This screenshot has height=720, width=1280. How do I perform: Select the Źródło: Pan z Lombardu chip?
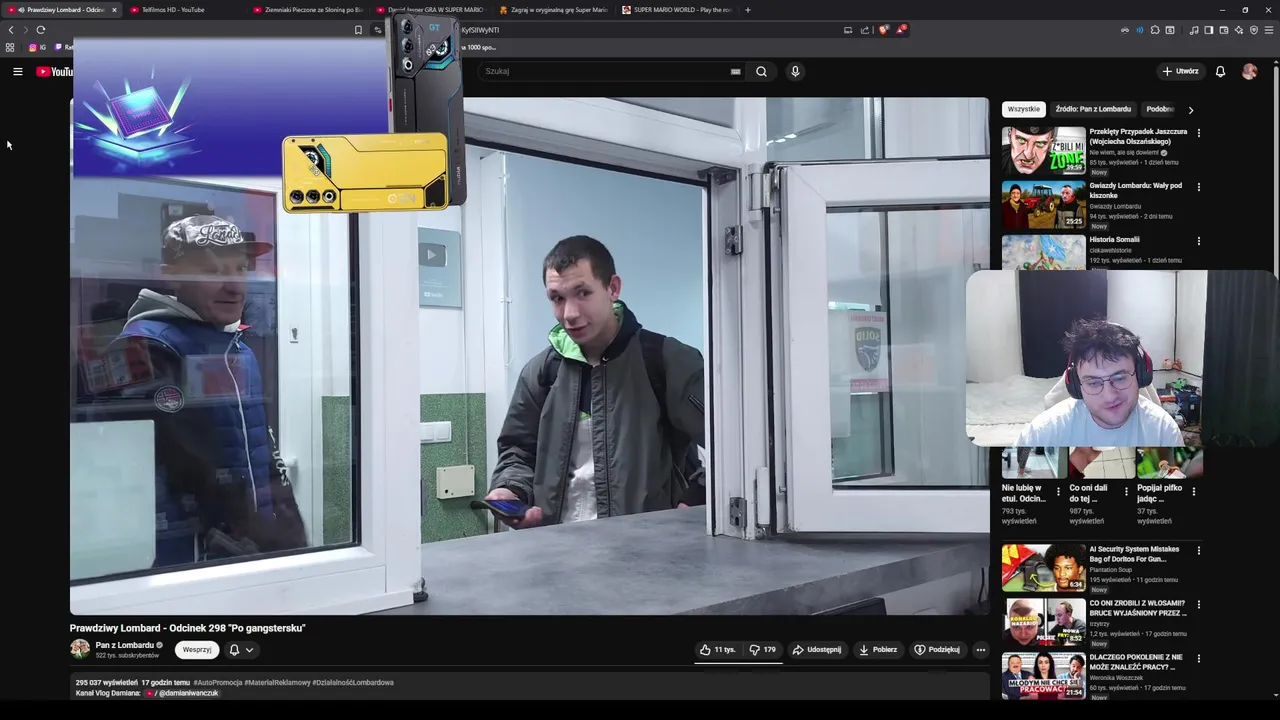(x=1093, y=109)
